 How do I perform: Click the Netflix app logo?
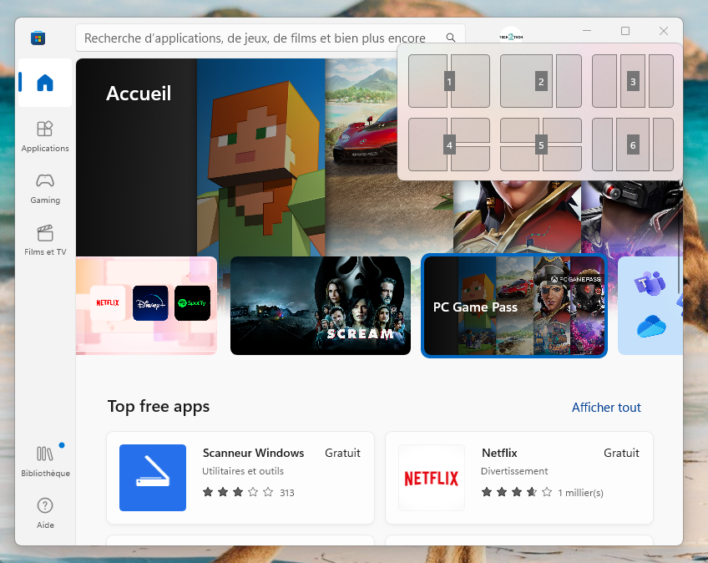tap(431, 478)
